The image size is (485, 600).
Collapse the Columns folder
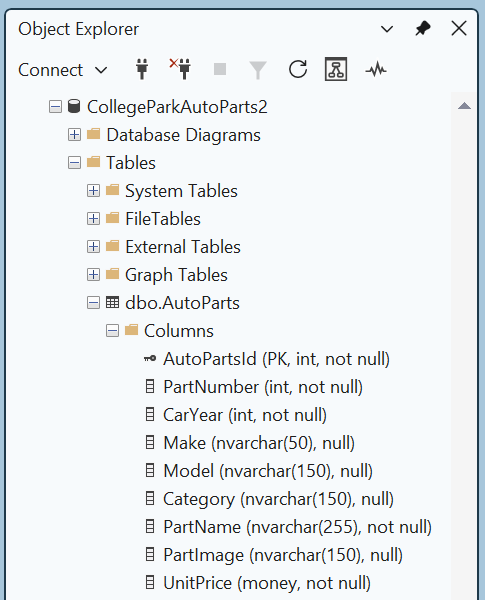(112, 331)
